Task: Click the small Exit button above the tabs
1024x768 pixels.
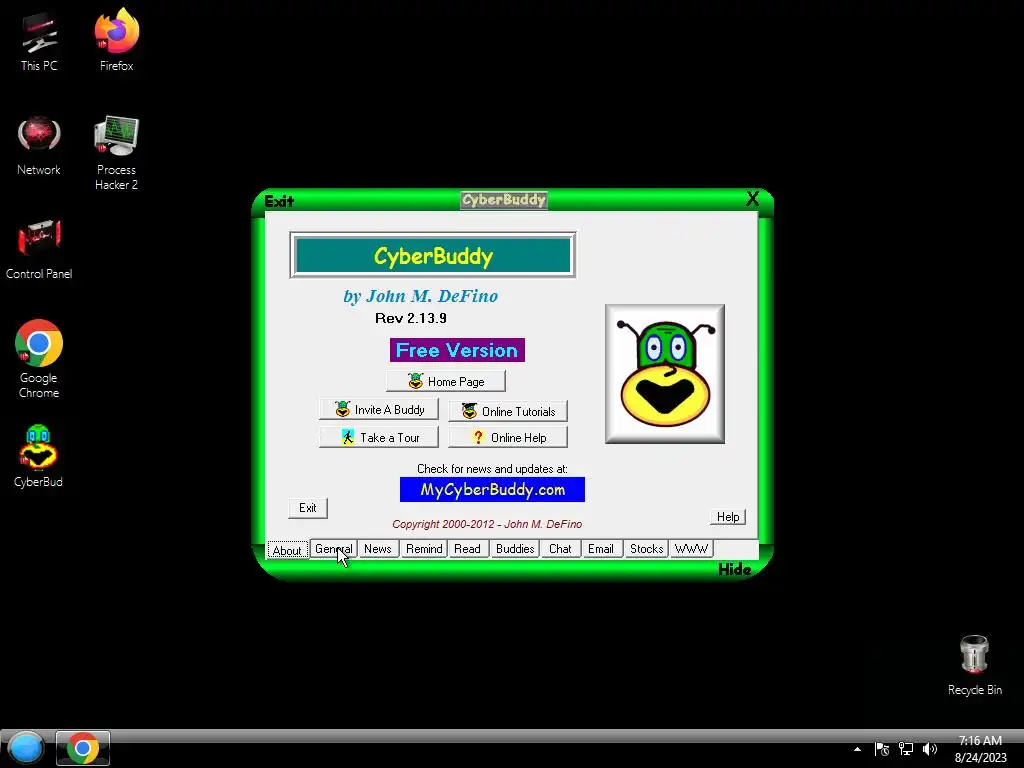Action: point(308,508)
